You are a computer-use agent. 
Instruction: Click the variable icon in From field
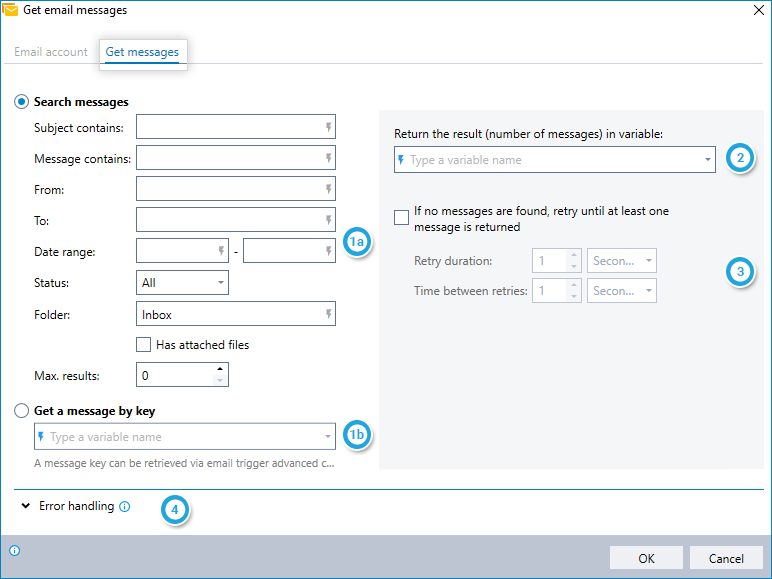tap(328, 189)
